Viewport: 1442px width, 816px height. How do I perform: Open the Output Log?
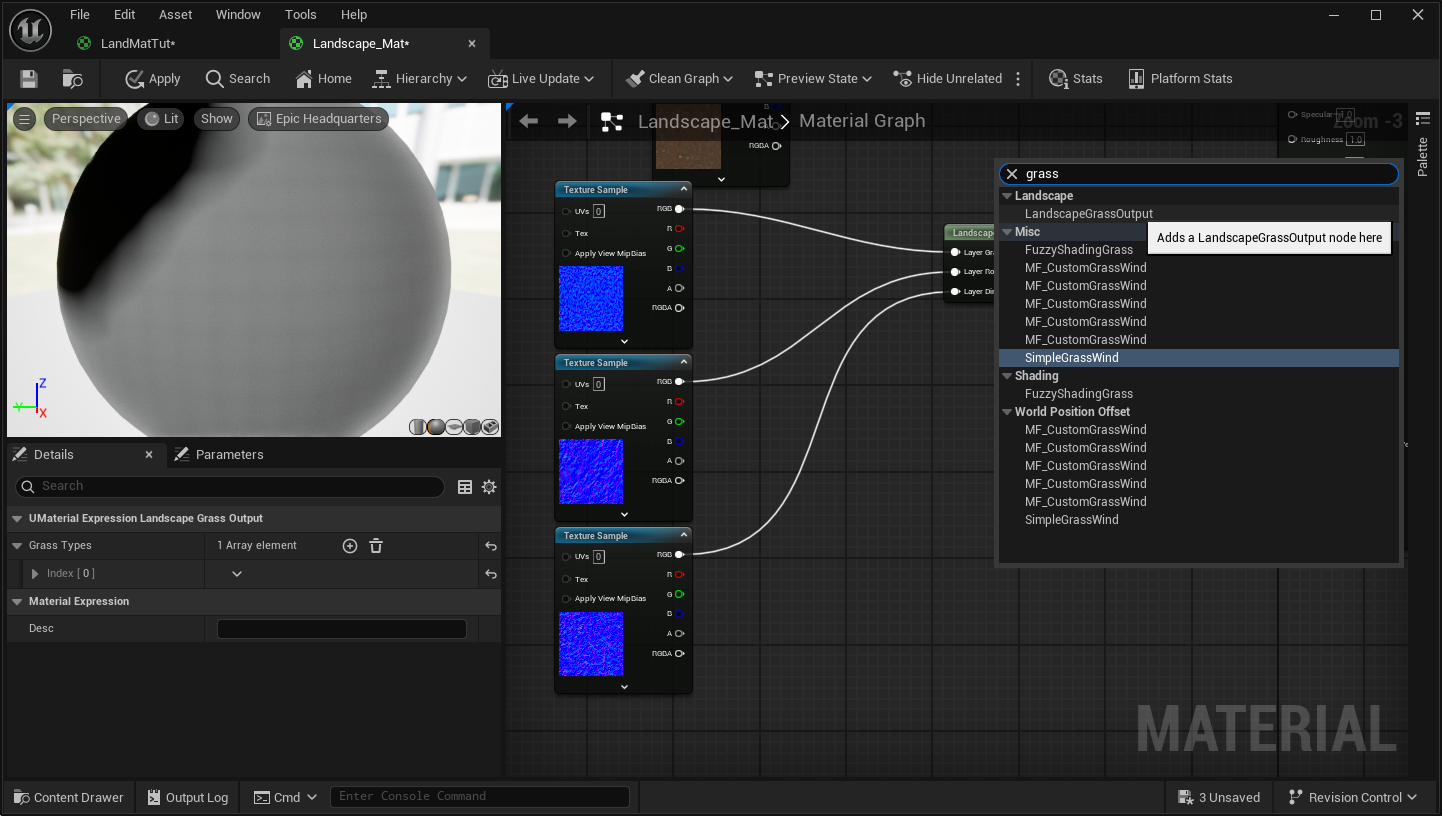(x=187, y=797)
